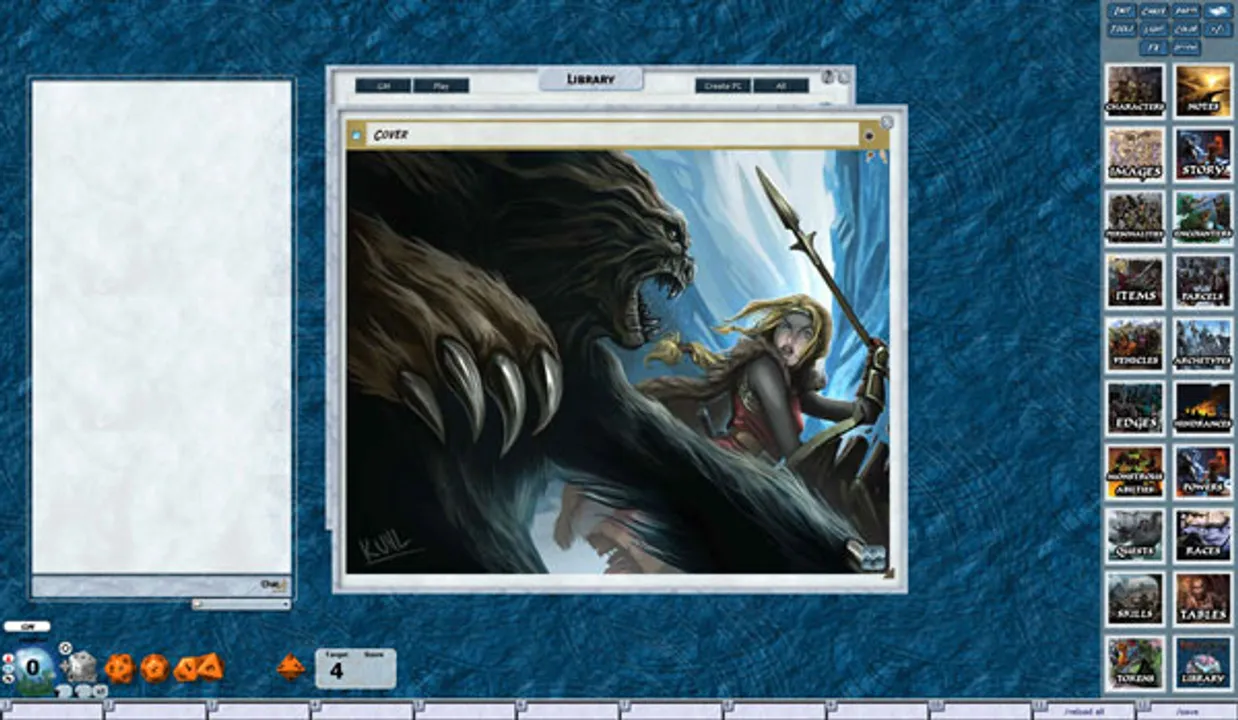Click the Save hotkey button
The height and width of the screenshot is (720, 1238).
[x=1186, y=711]
